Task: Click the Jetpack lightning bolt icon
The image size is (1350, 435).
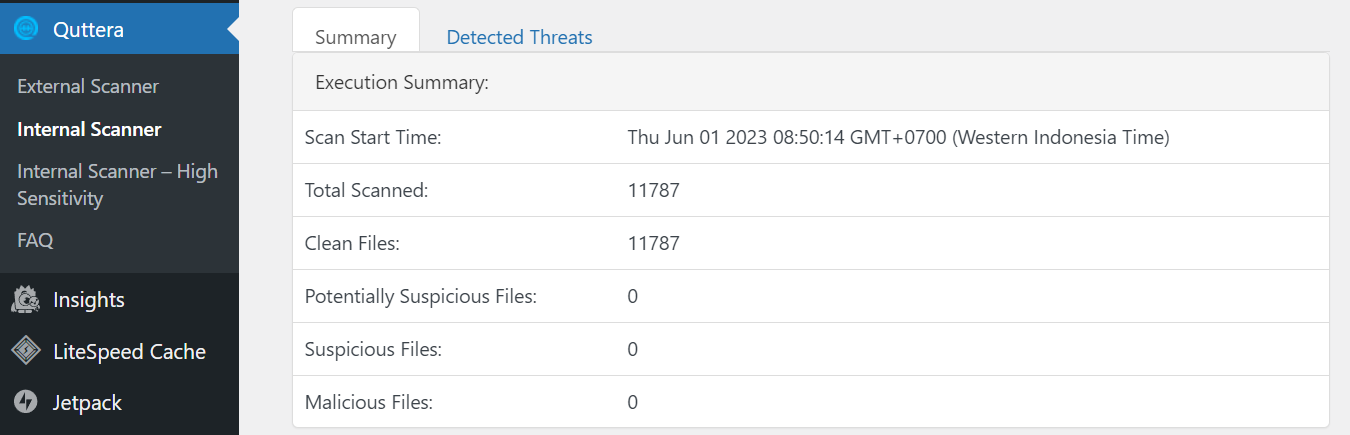Action: point(26,403)
